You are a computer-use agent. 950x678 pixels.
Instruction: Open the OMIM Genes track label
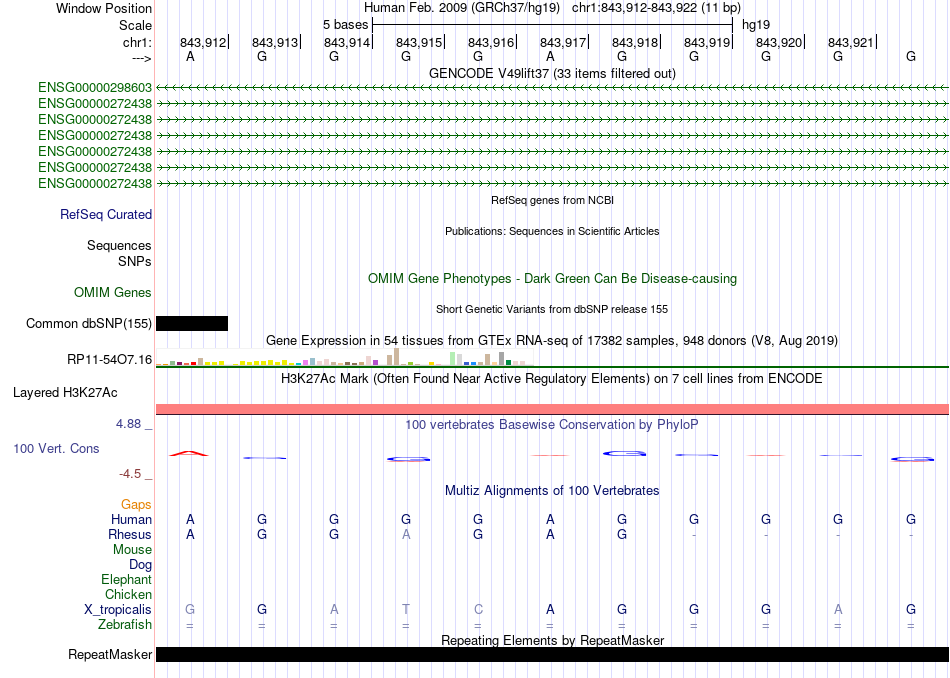tap(113, 293)
